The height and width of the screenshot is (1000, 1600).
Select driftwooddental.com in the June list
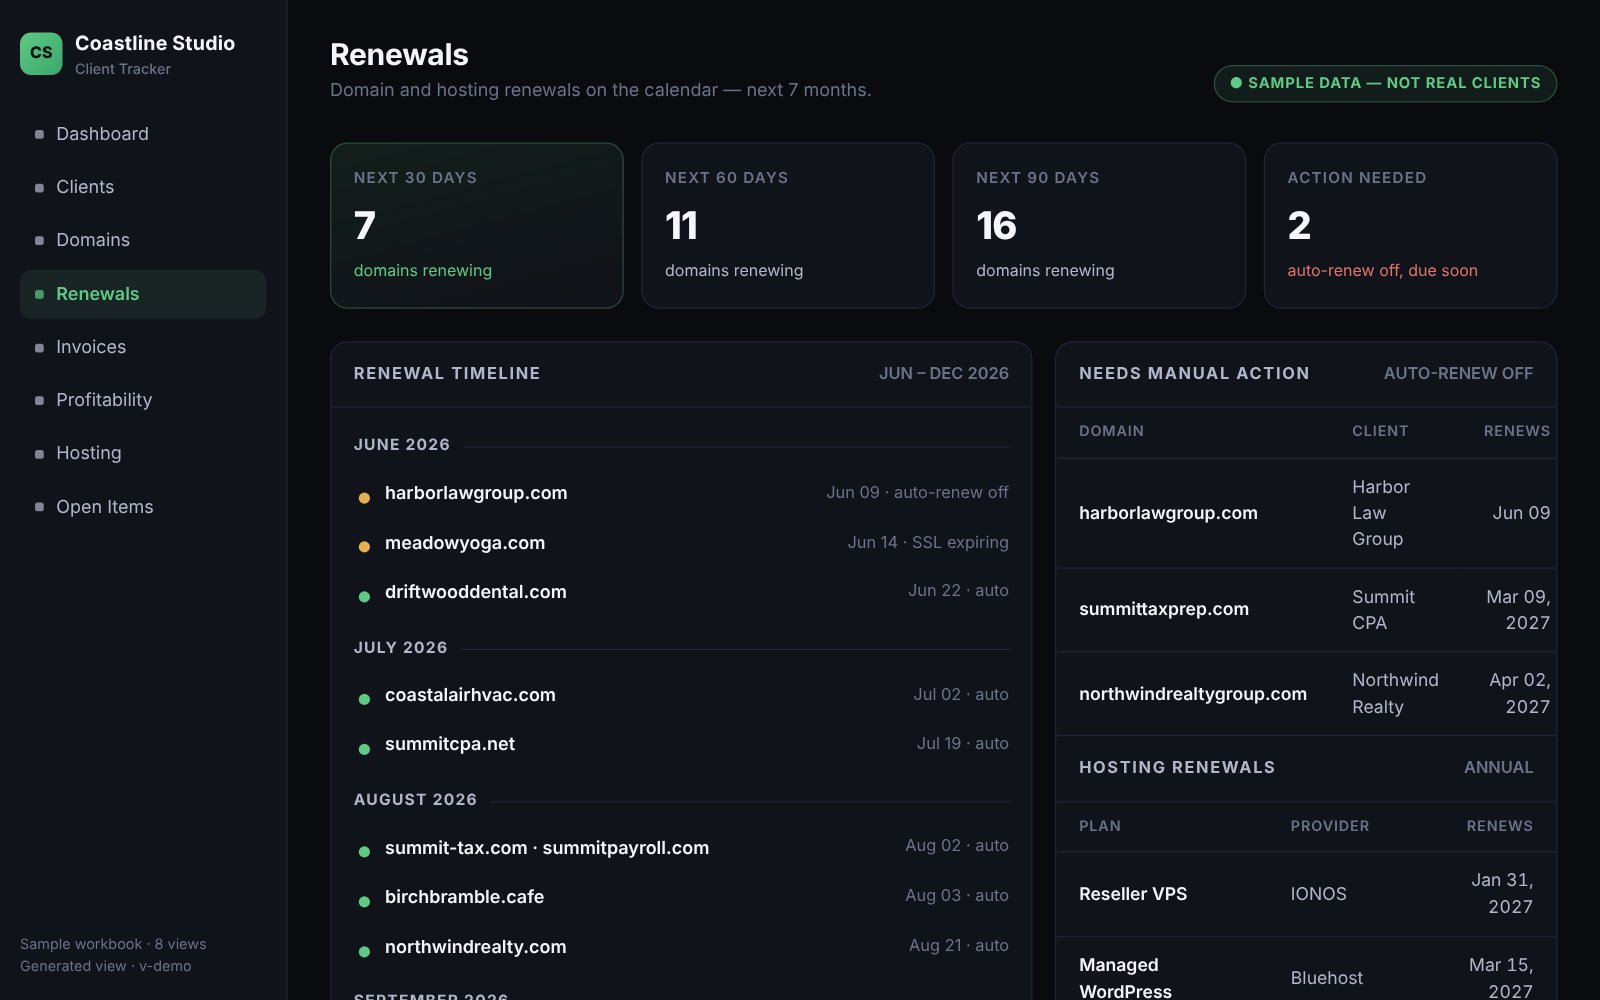pos(476,592)
